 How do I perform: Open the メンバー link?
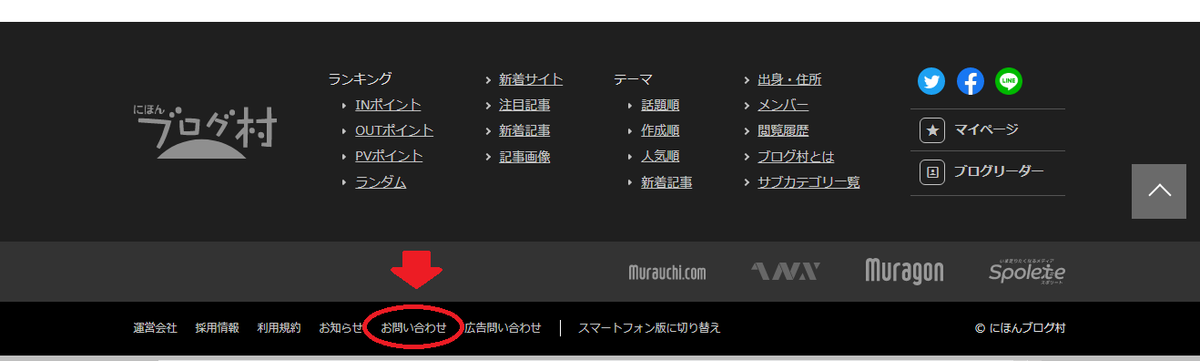783,105
